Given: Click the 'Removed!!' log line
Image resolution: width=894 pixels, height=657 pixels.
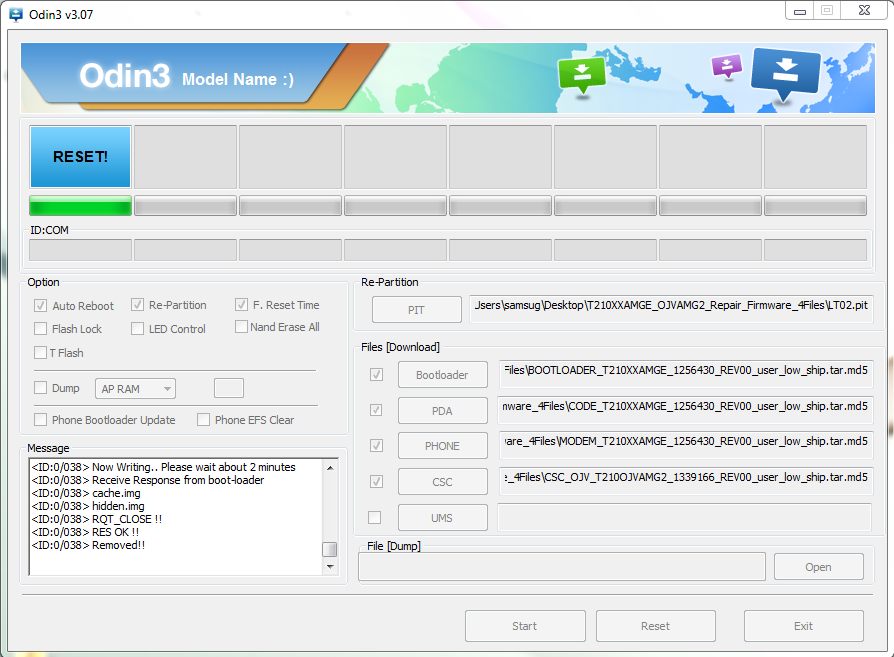Looking at the screenshot, I should click(88, 545).
